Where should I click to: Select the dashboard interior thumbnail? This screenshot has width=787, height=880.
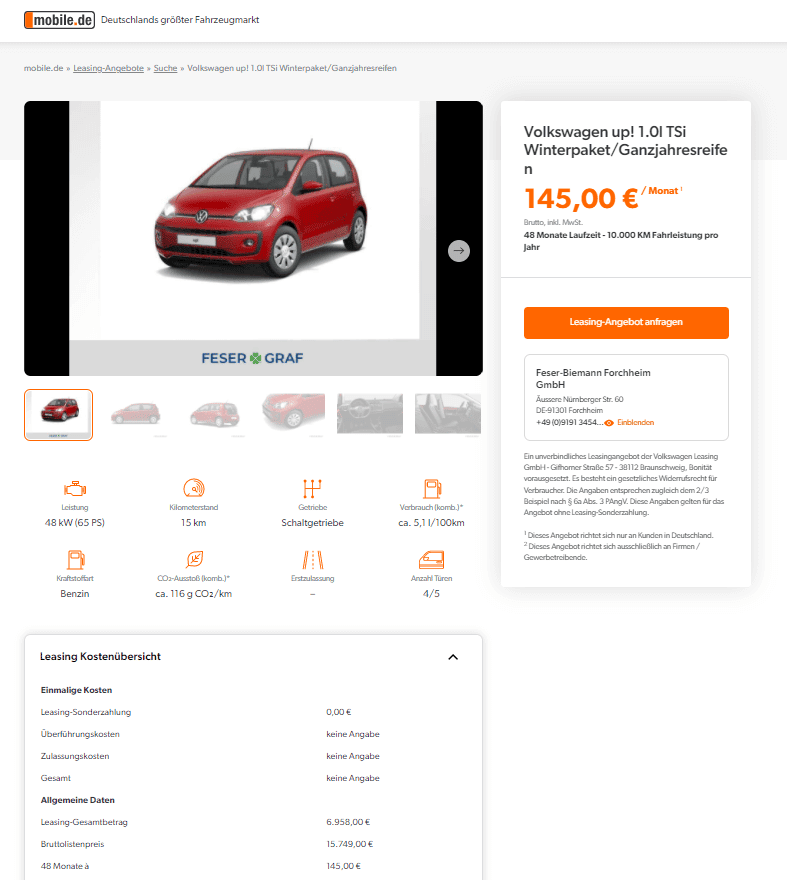370,415
